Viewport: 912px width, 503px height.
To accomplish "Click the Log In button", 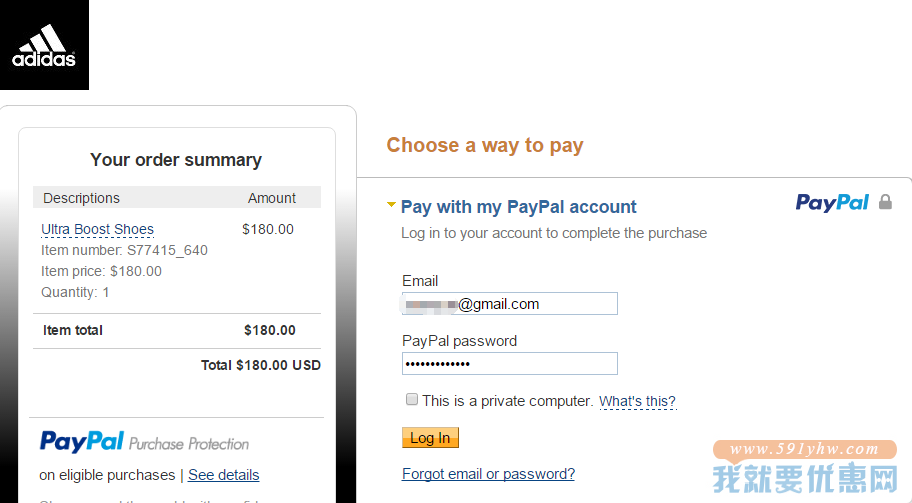I will coord(430,437).
